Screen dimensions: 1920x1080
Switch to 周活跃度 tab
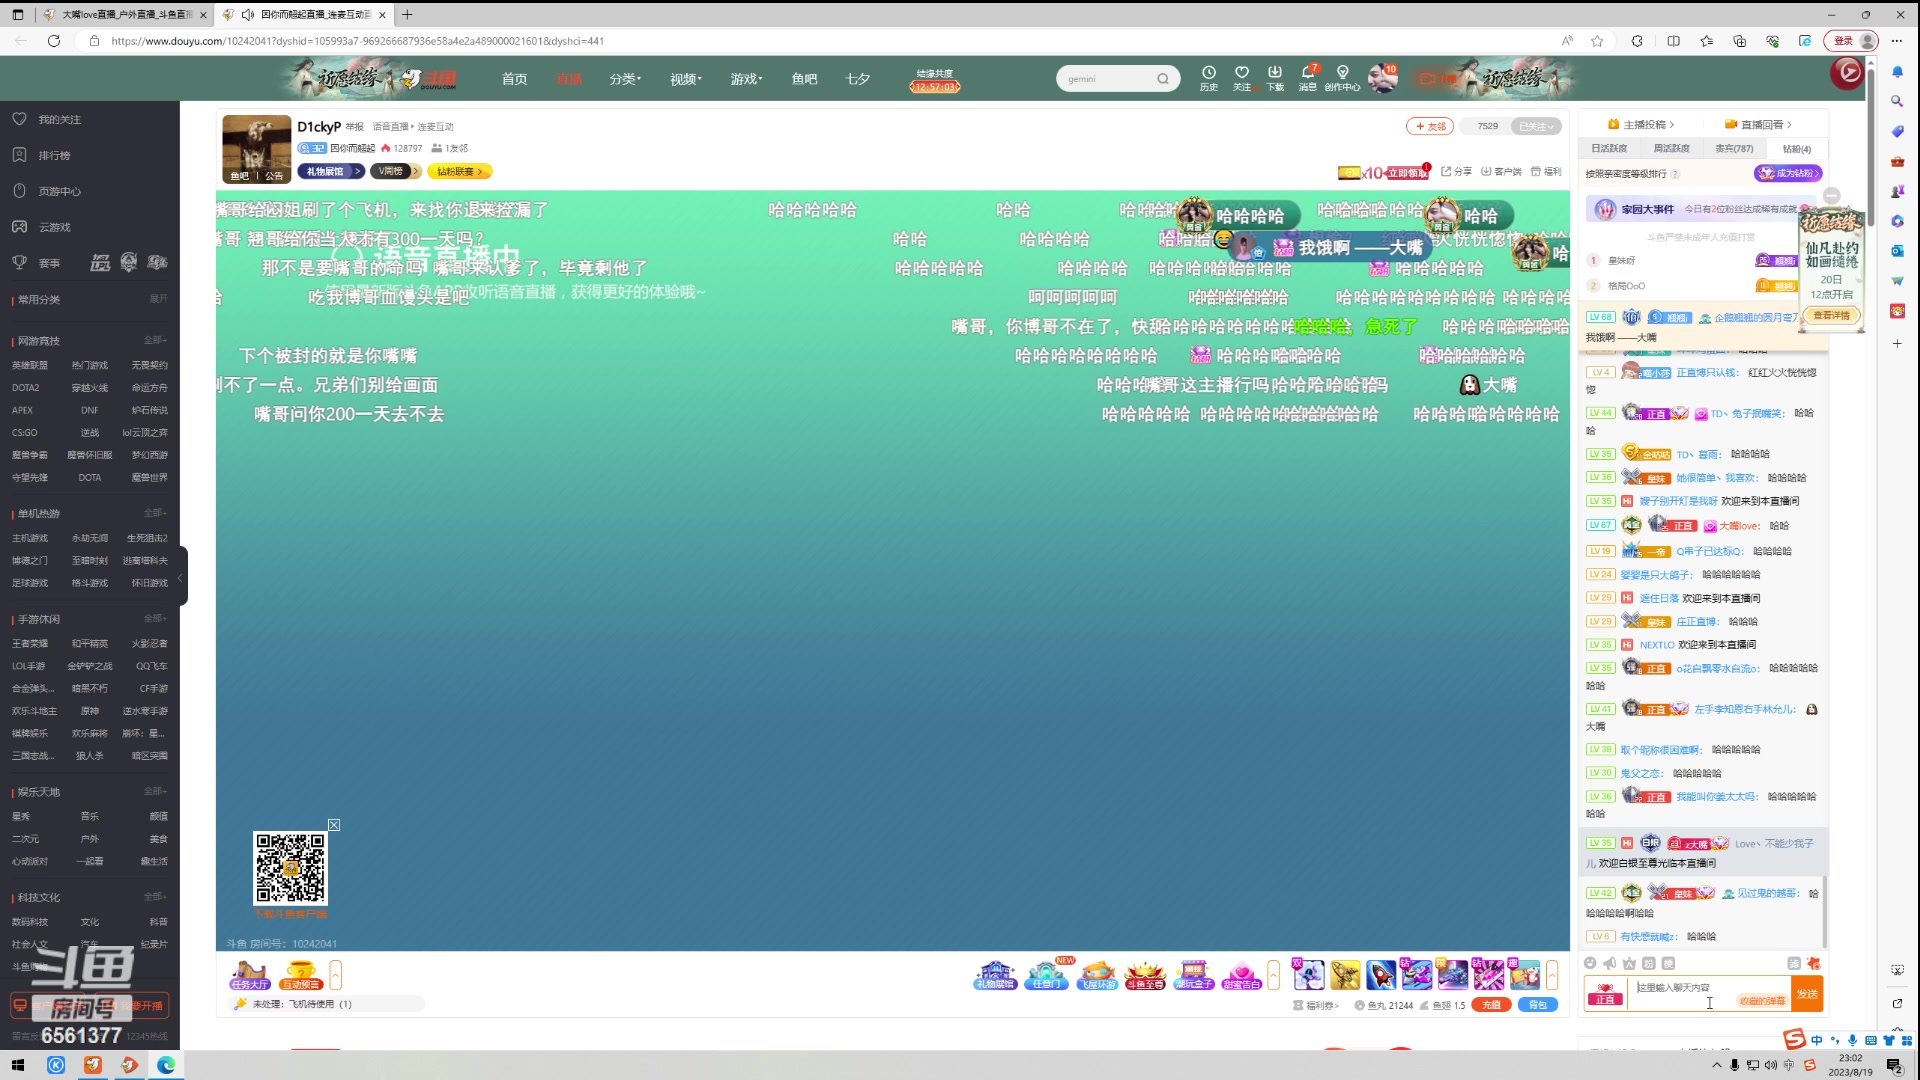(x=1671, y=148)
